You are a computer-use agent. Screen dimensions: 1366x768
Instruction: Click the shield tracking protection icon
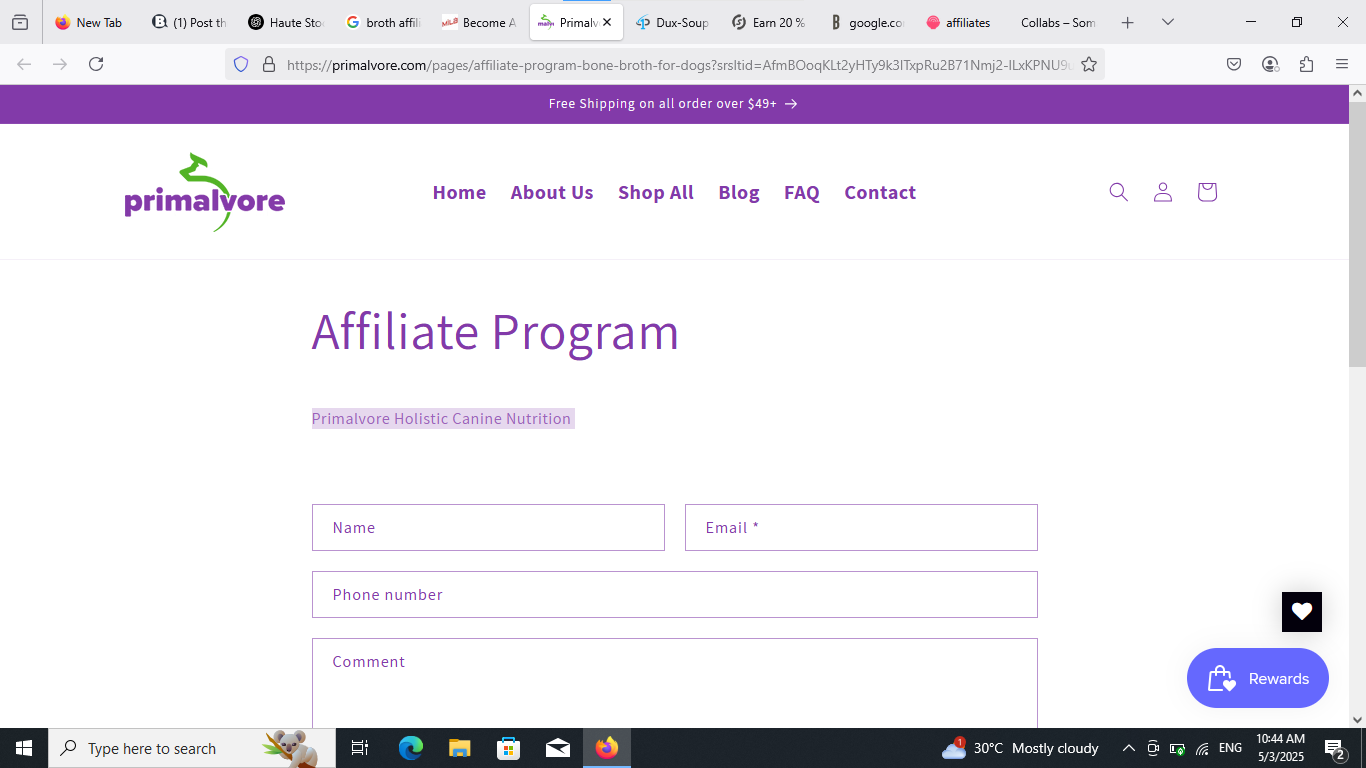[x=240, y=64]
